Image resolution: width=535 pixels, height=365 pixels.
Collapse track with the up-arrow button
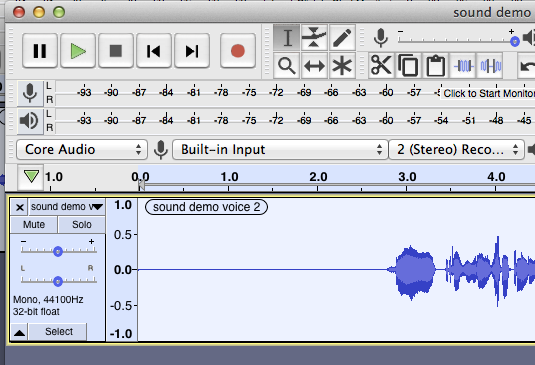(x=19, y=332)
